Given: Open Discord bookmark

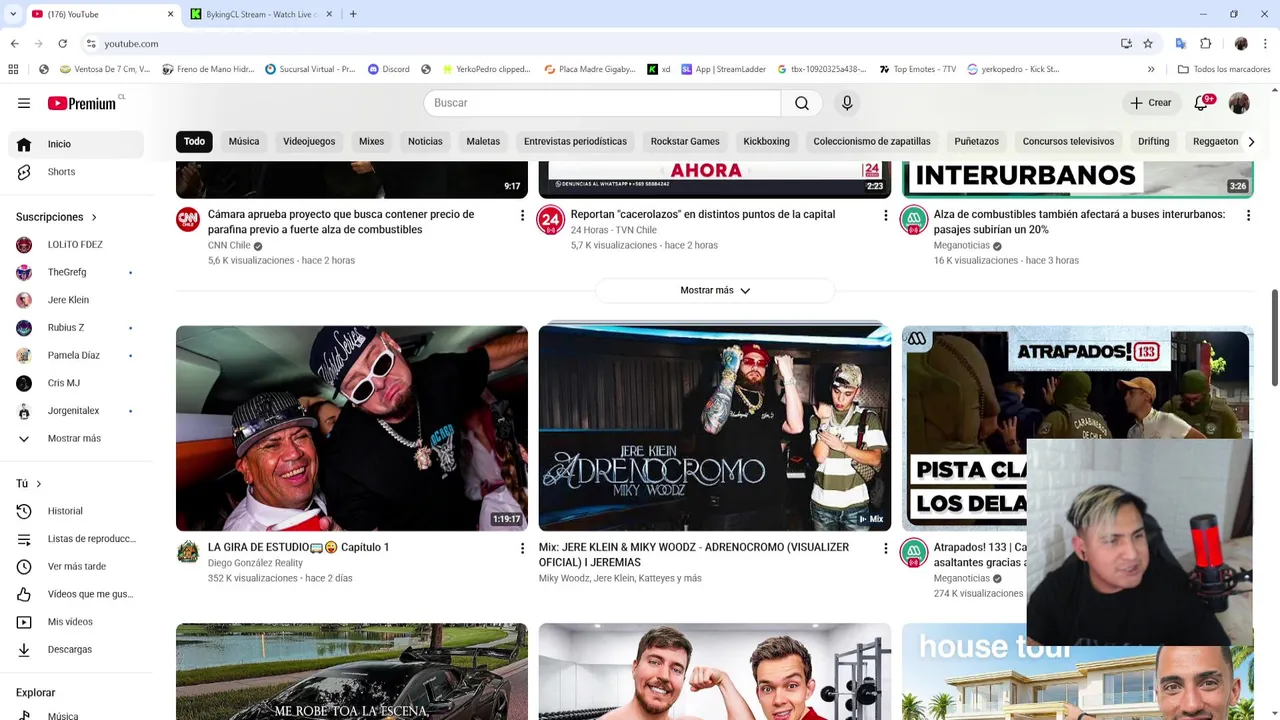Looking at the screenshot, I should [388, 69].
